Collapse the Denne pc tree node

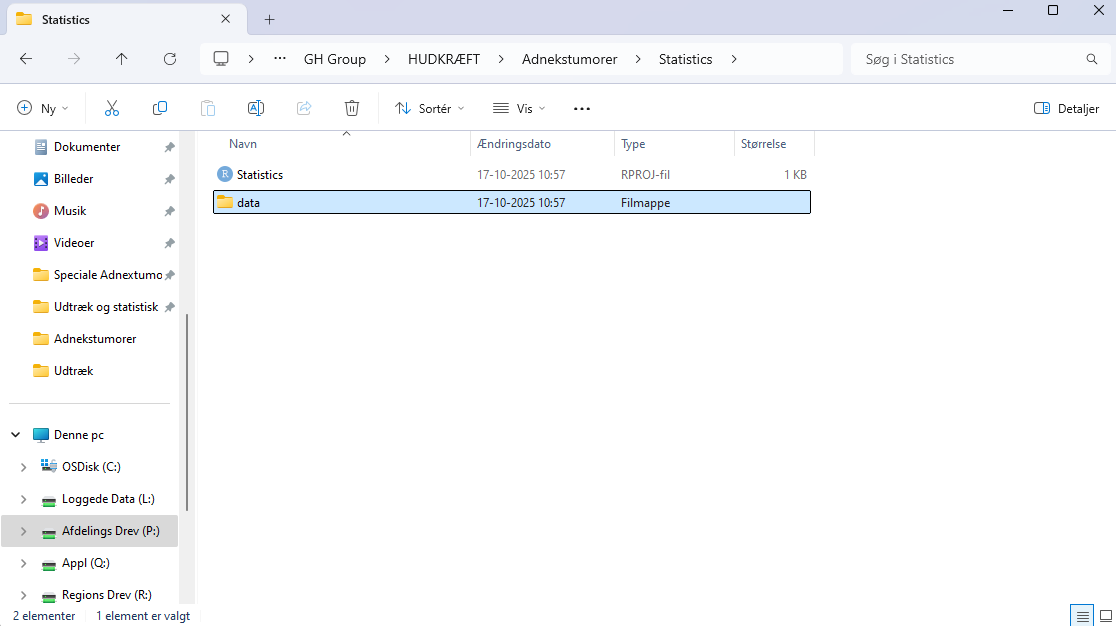pos(16,435)
